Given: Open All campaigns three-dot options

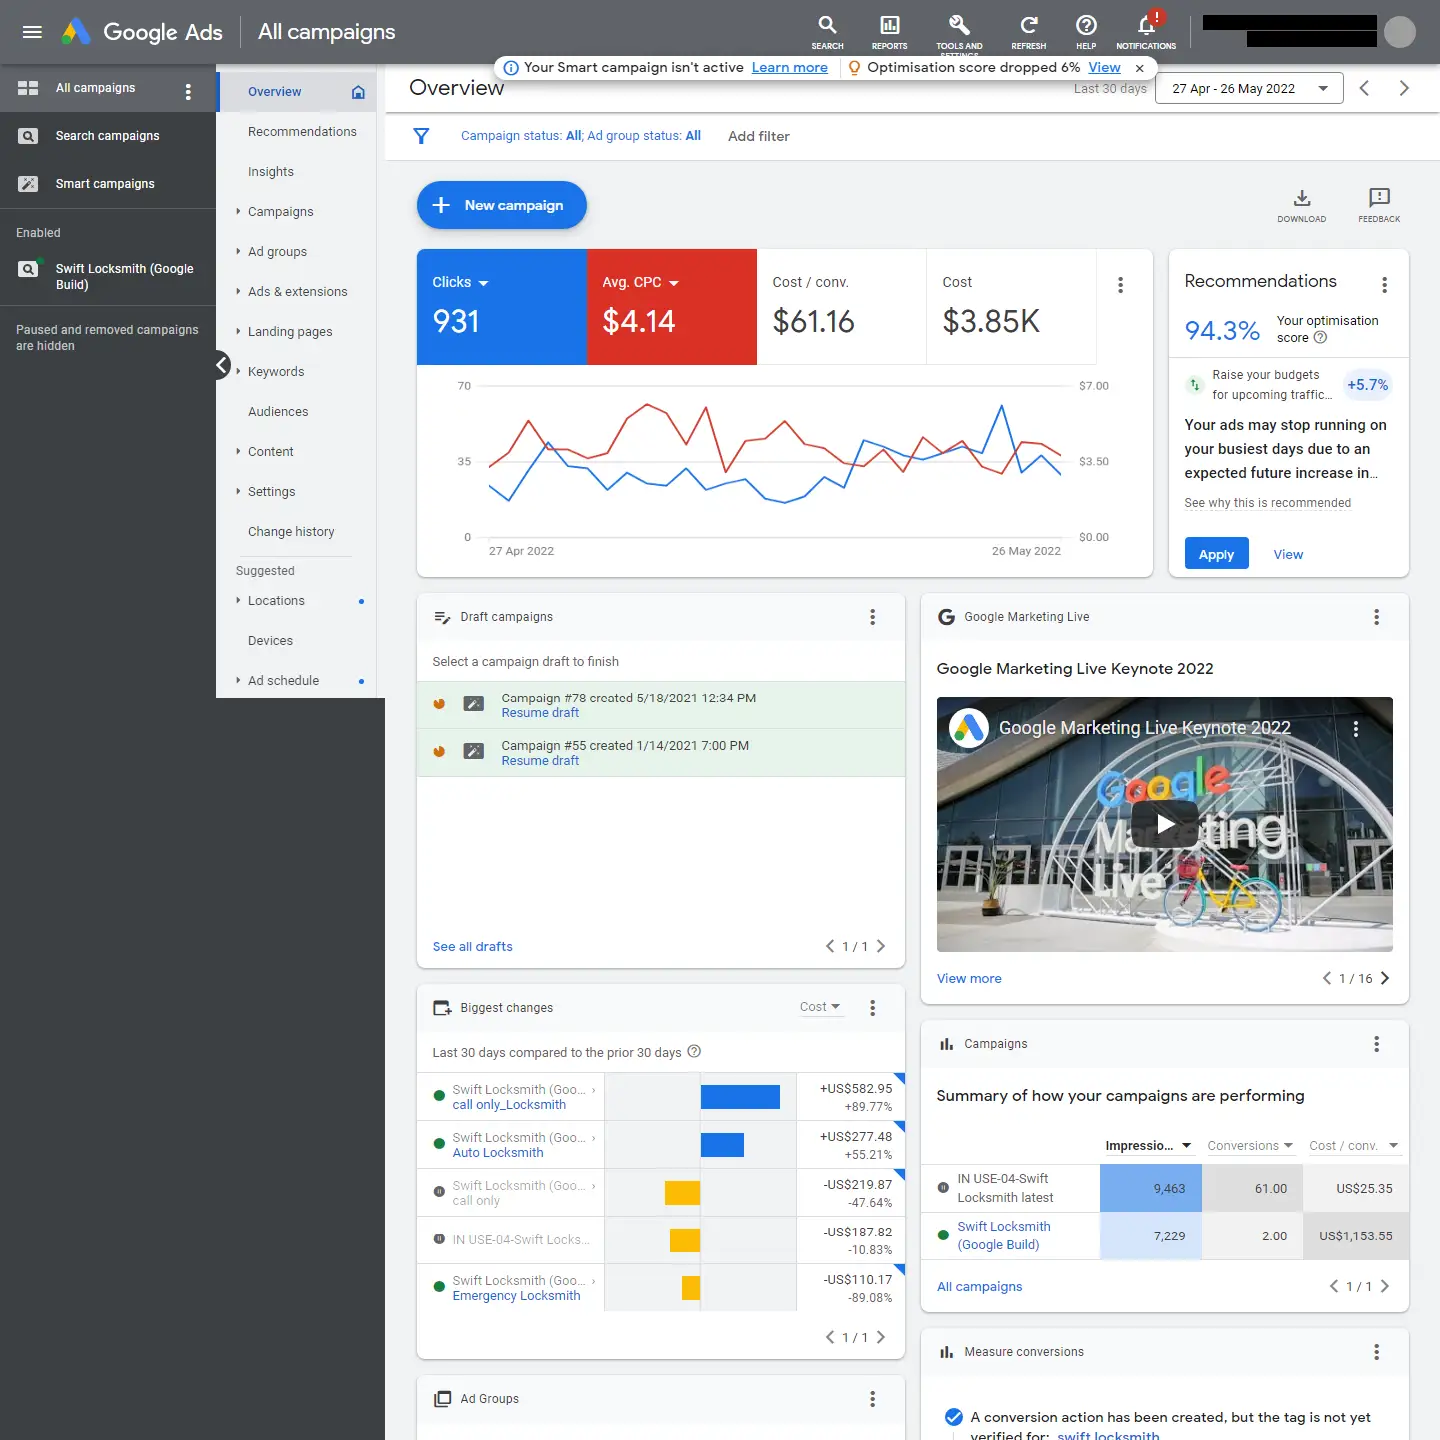Looking at the screenshot, I should (x=188, y=92).
